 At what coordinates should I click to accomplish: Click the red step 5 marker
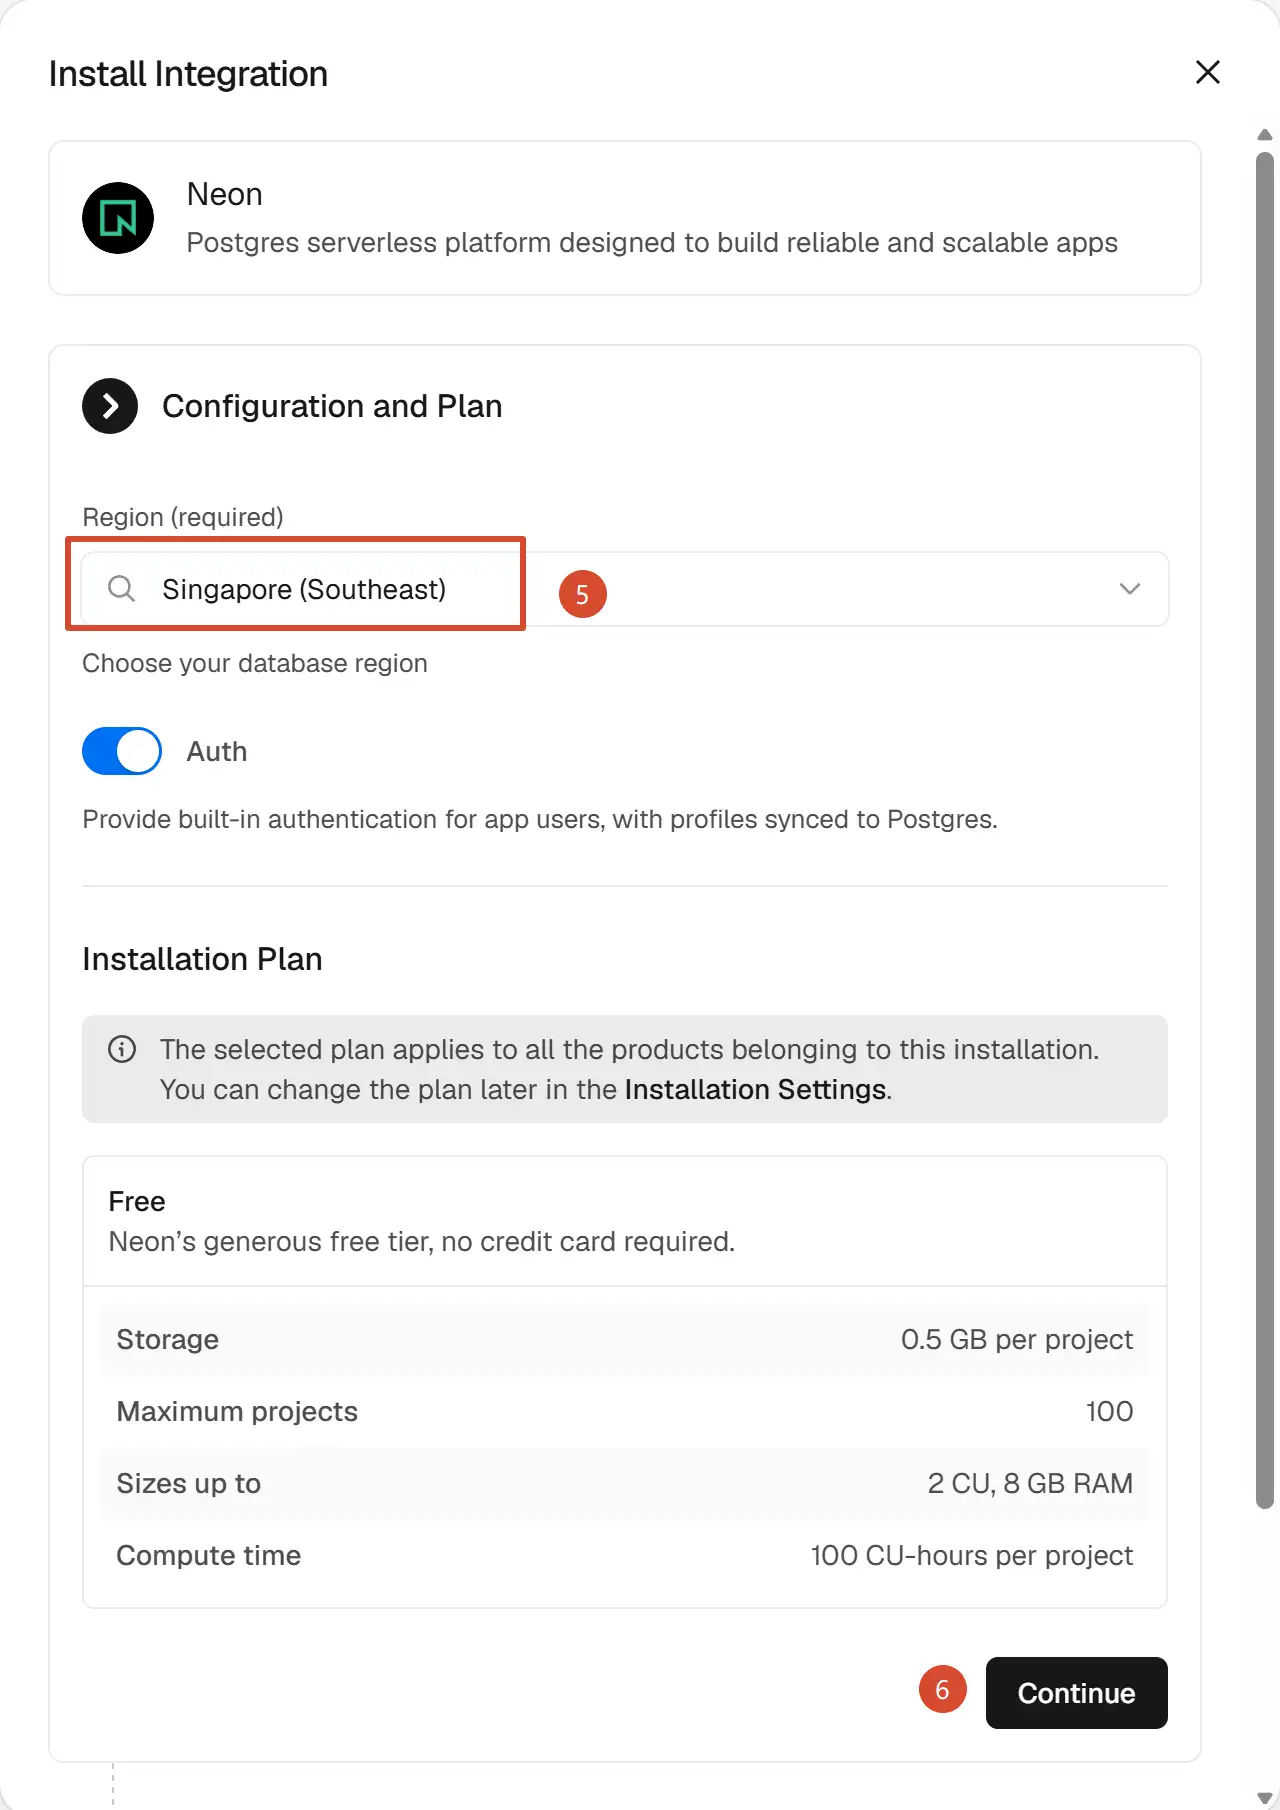pyautogui.click(x=583, y=594)
